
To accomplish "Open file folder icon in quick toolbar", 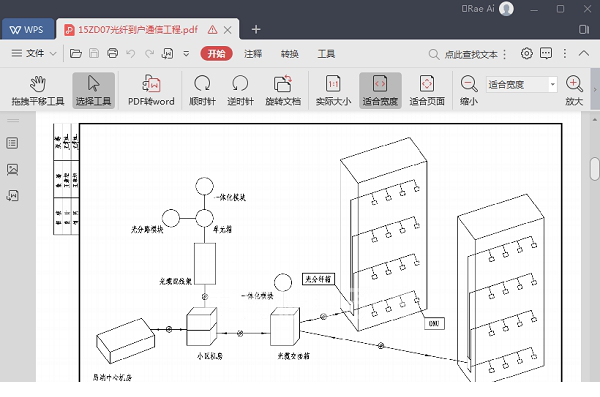I will tap(76, 53).
